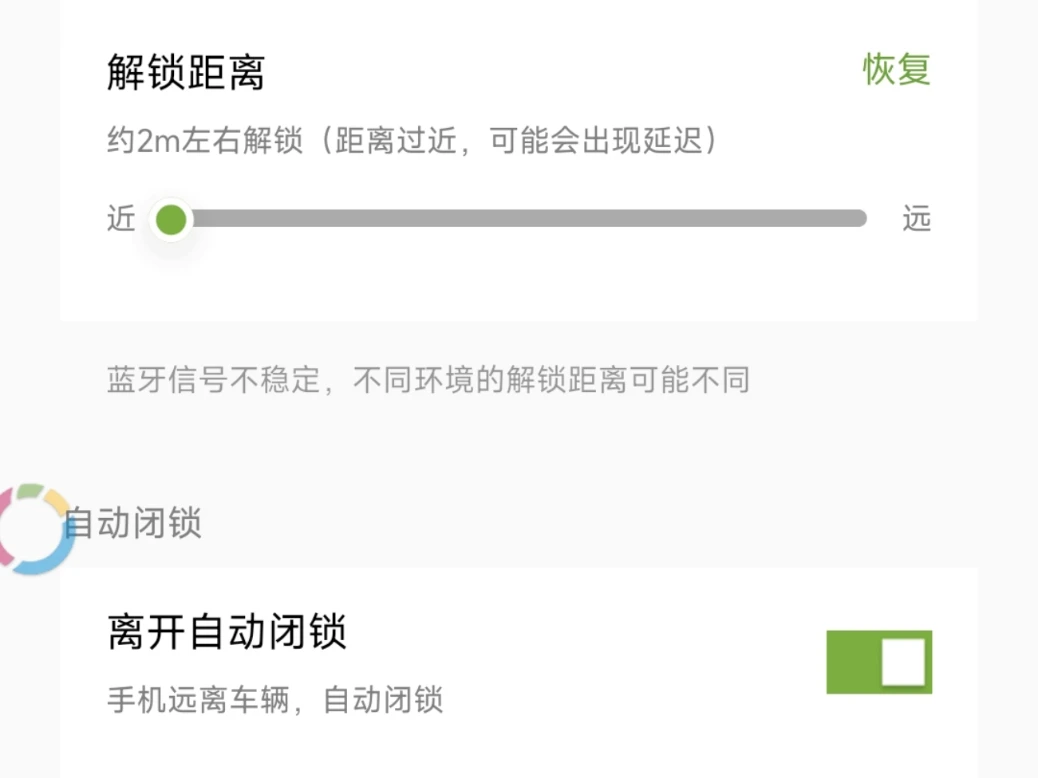The width and height of the screenshot is (1038, 778).
Task: Click the white knob of the auto-lock switch
Action: [x=903, y=662]
